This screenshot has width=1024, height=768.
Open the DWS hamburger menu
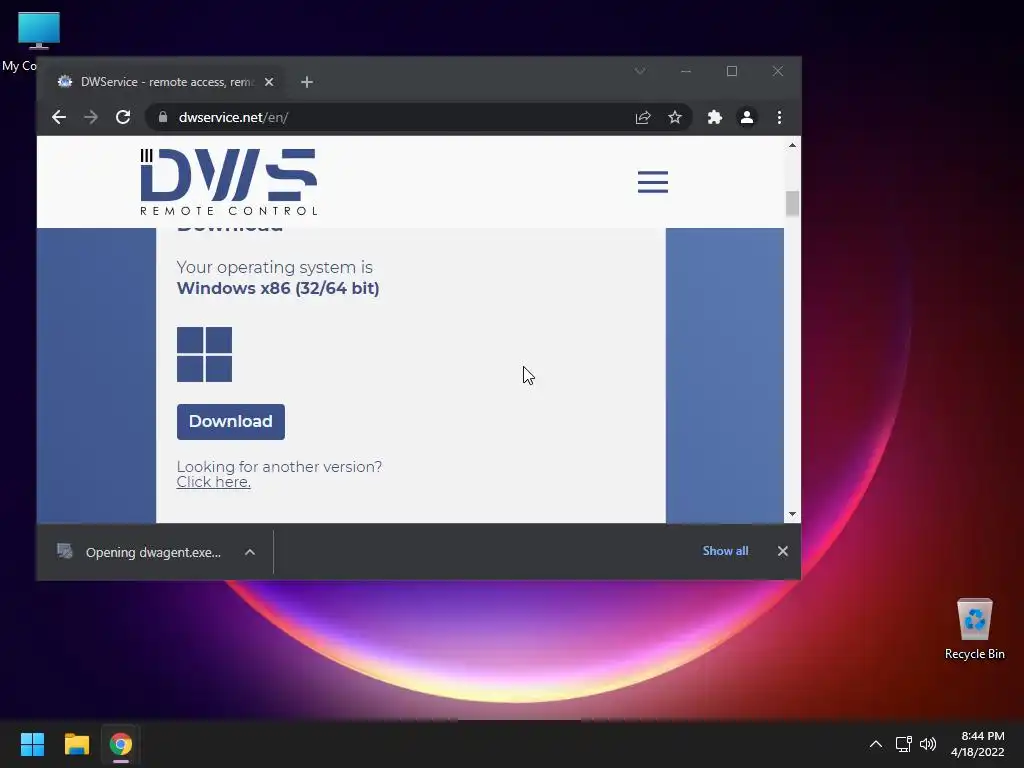(652, 182)
